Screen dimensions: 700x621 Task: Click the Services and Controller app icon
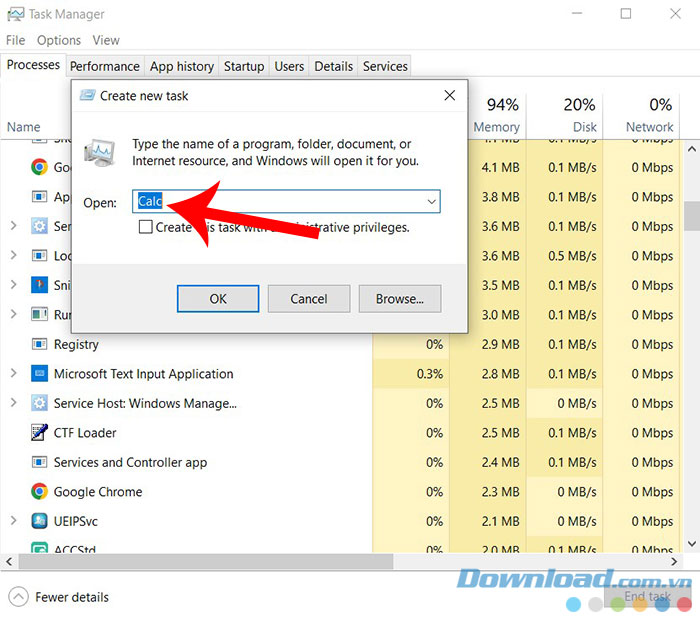[x=39, y=462]
